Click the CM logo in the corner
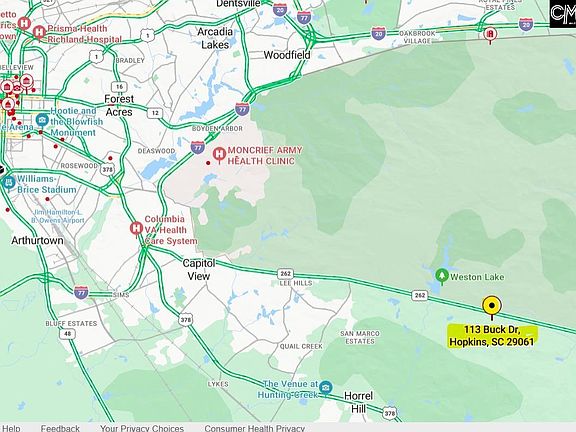 click(x=563, y=14)
